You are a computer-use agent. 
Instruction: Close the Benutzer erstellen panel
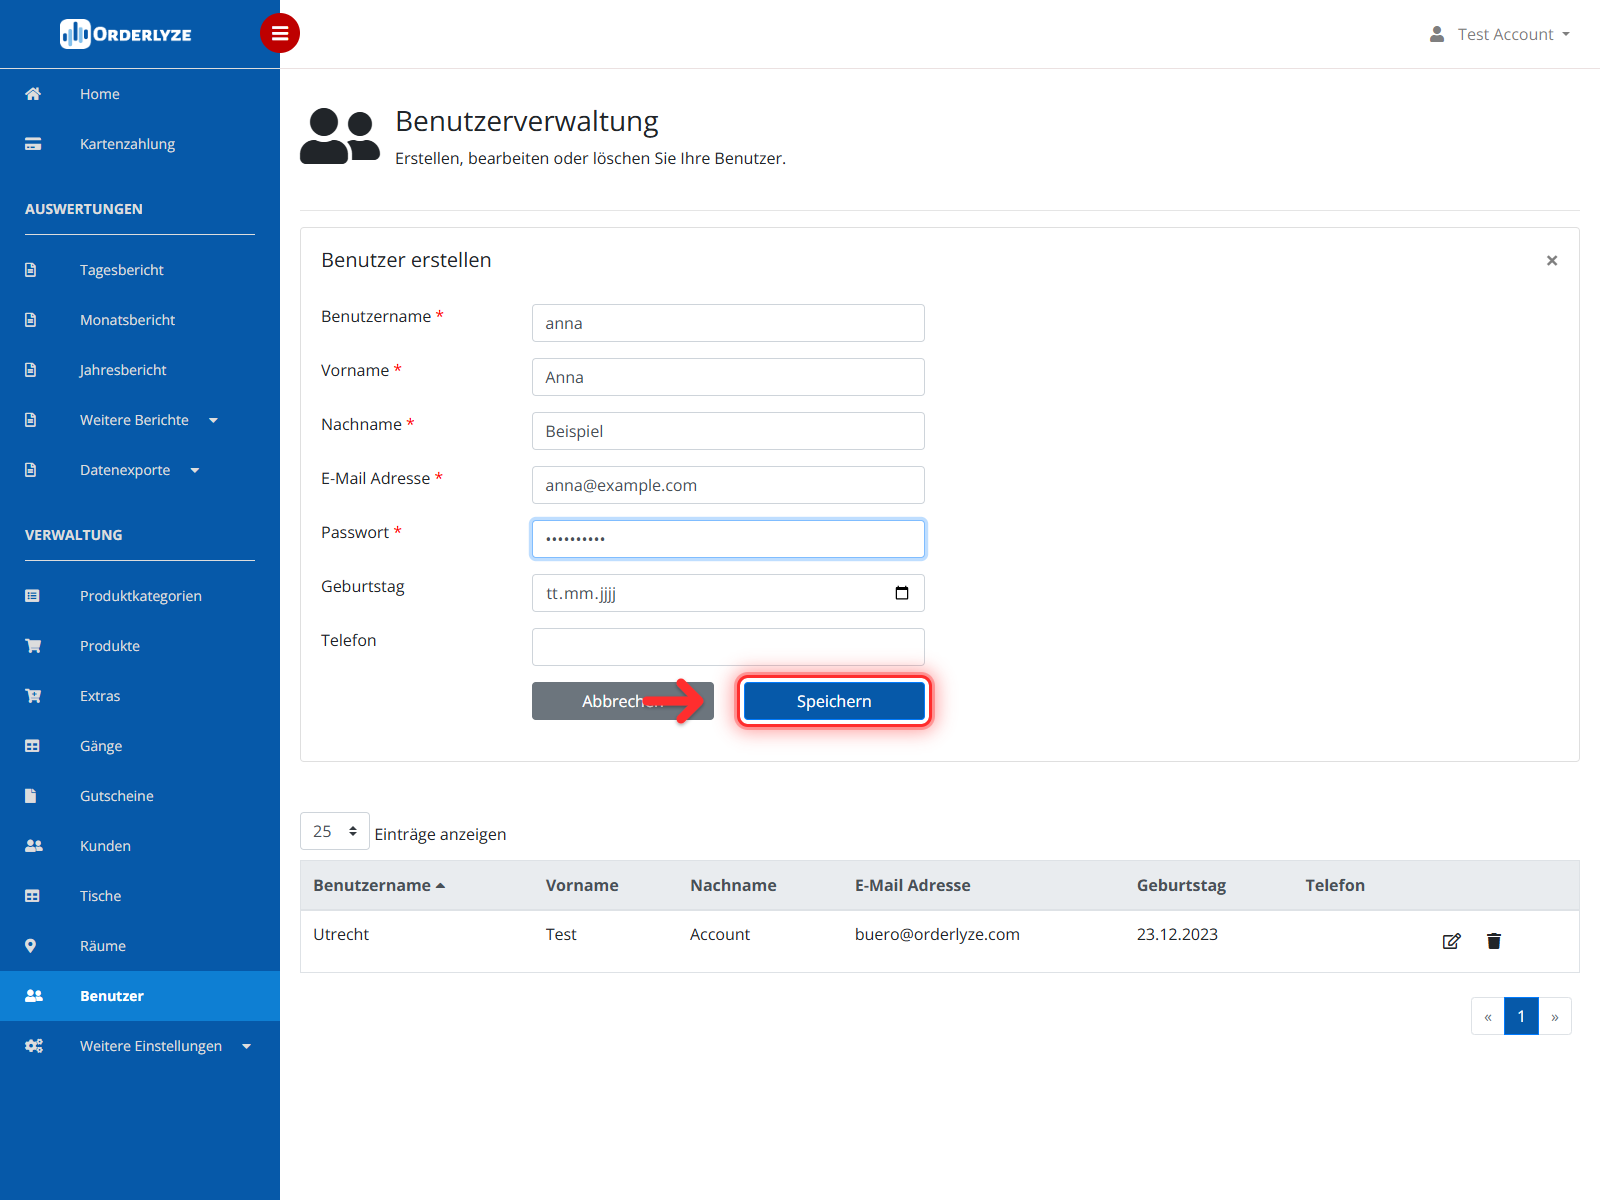click(1552, 260)
